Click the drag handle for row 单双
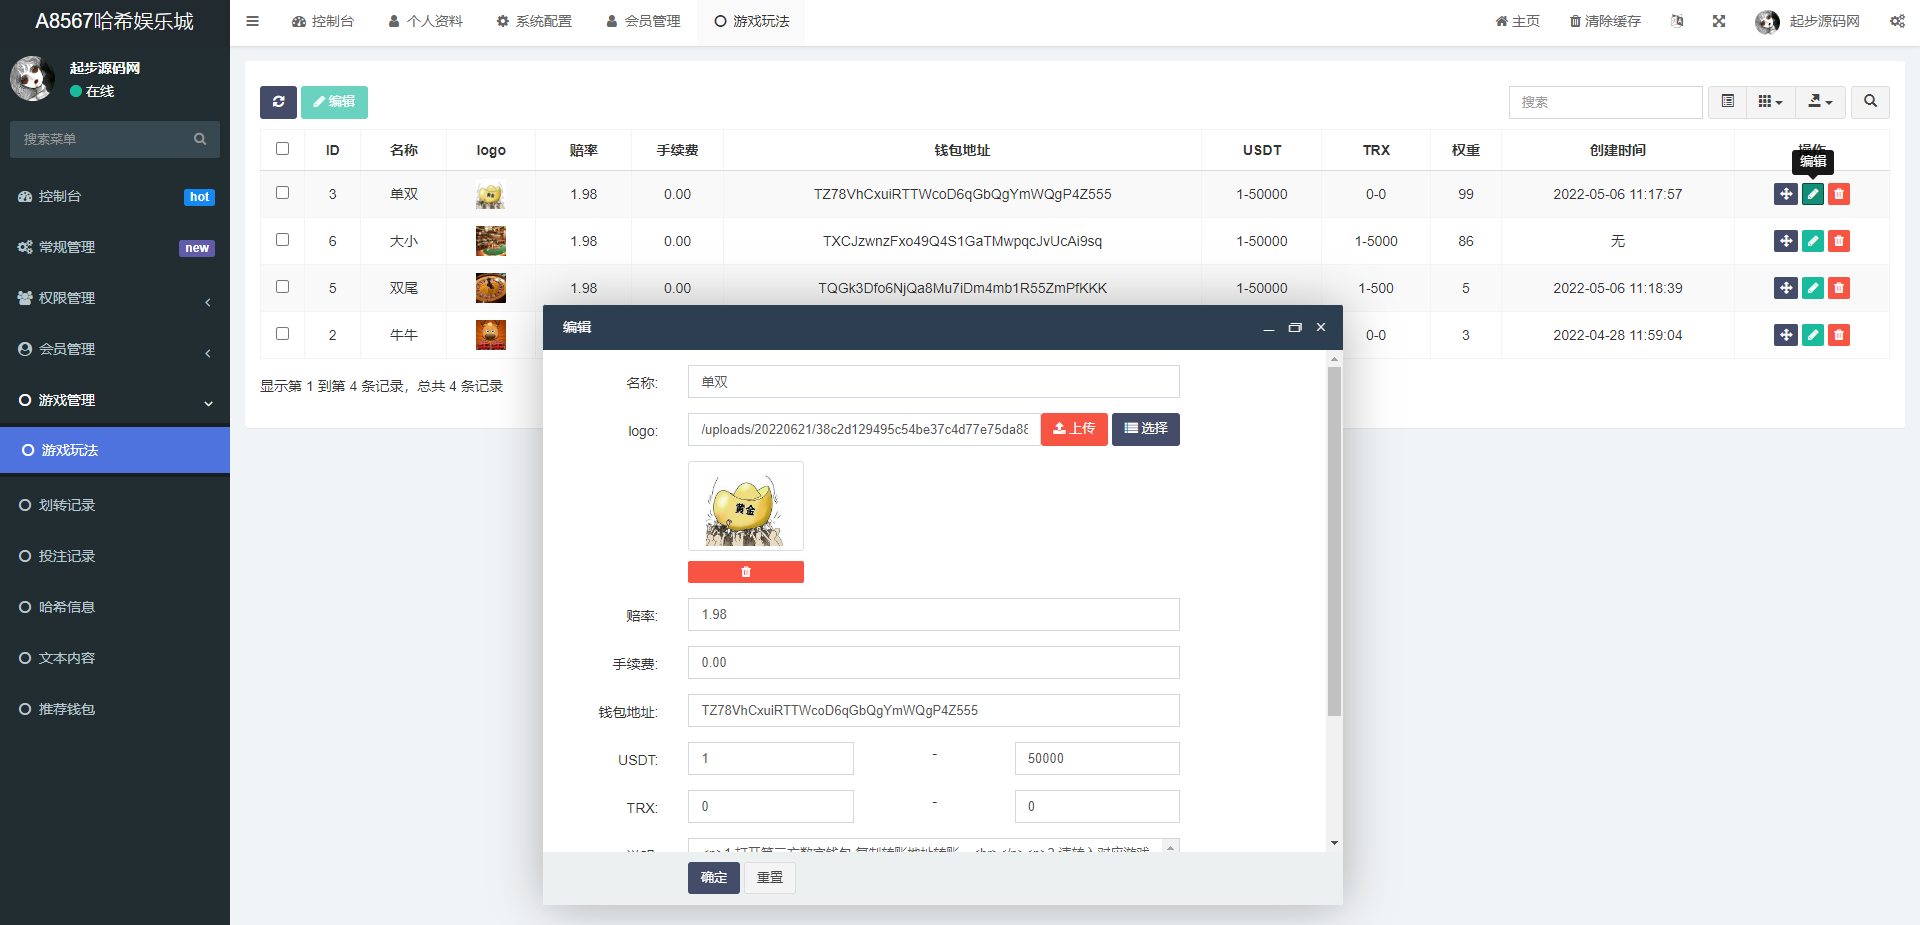The height and width of the screenshot is (925, 1920). tap(1786, 194)
